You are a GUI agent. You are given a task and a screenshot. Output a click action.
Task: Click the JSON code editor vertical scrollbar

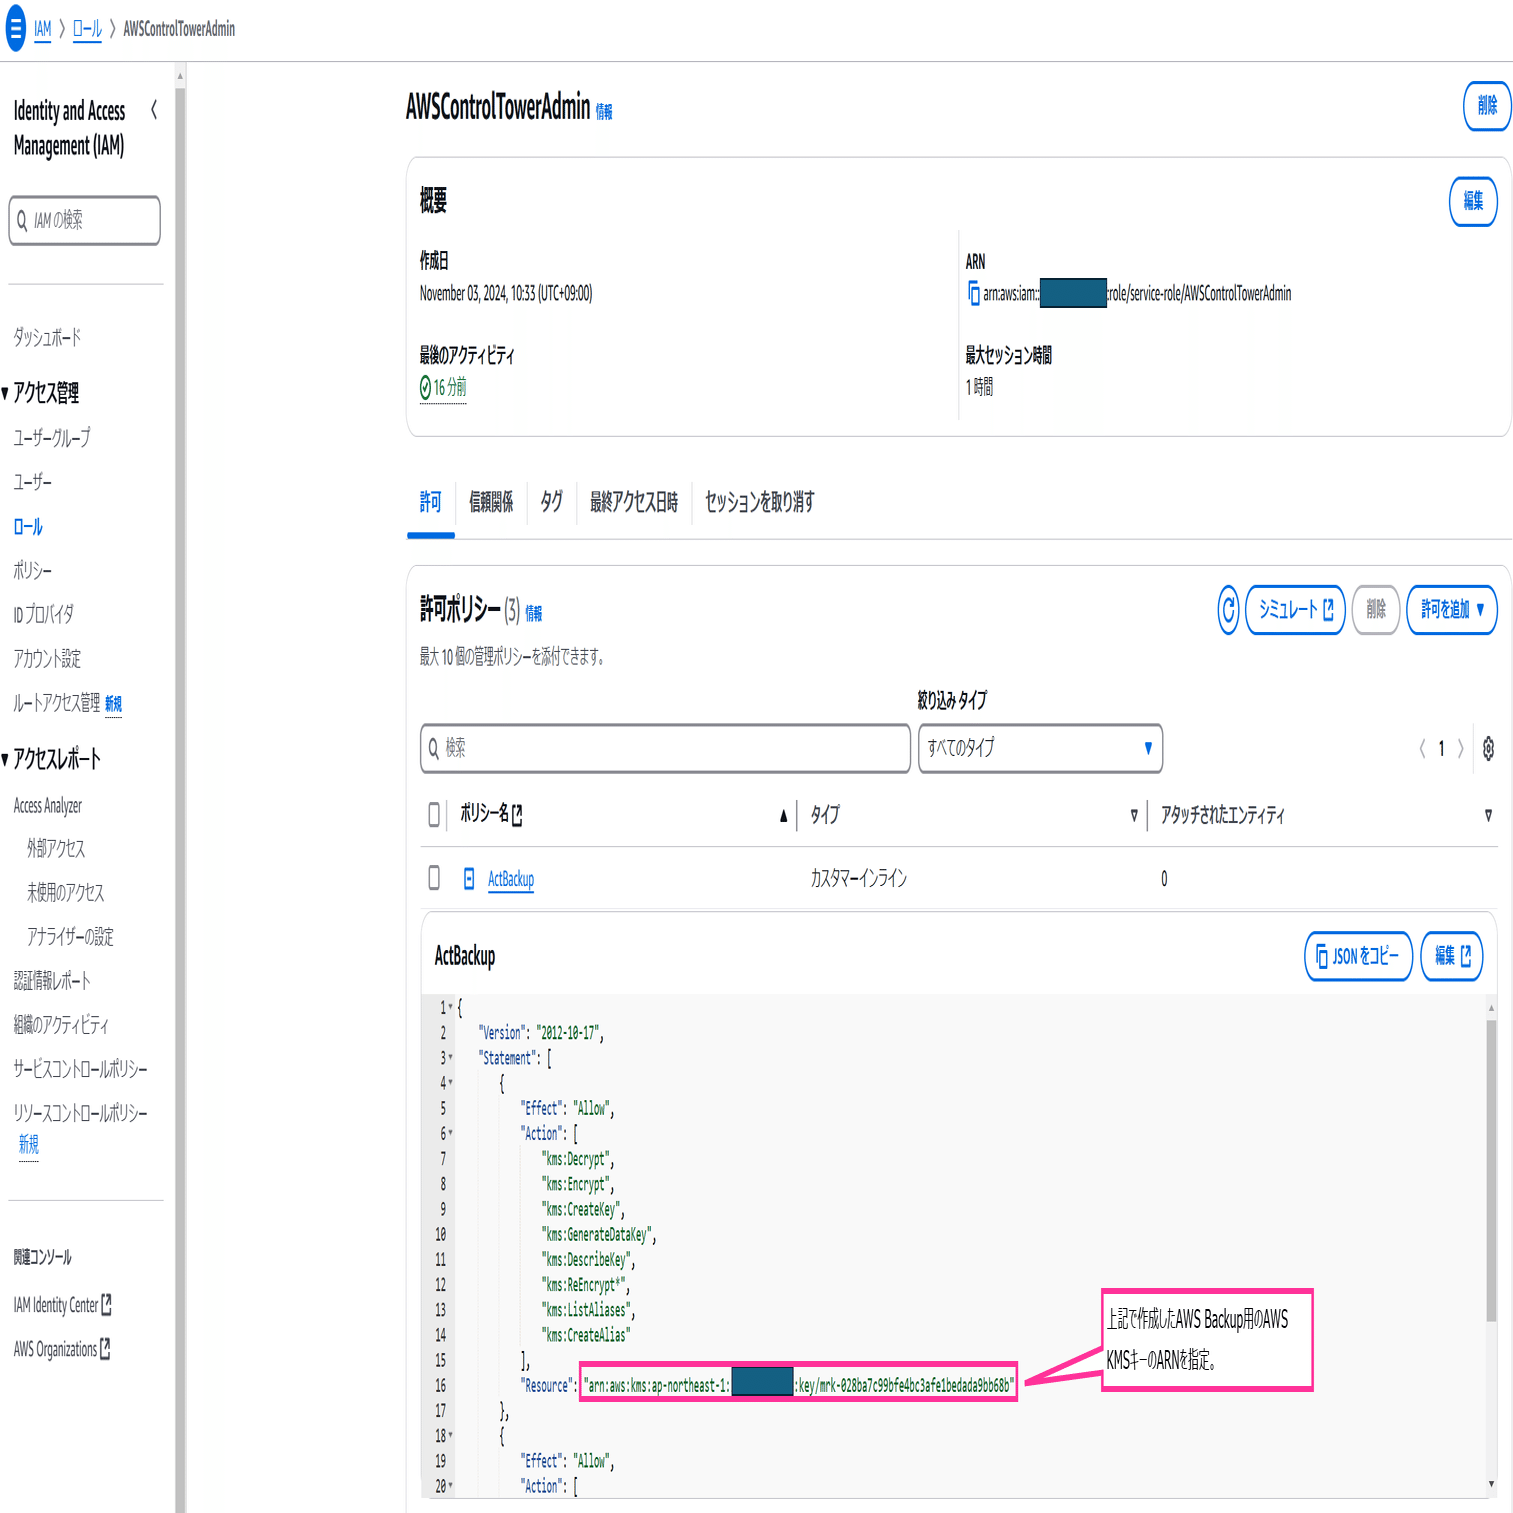pyautogui.click(x=1491, y=1170)
